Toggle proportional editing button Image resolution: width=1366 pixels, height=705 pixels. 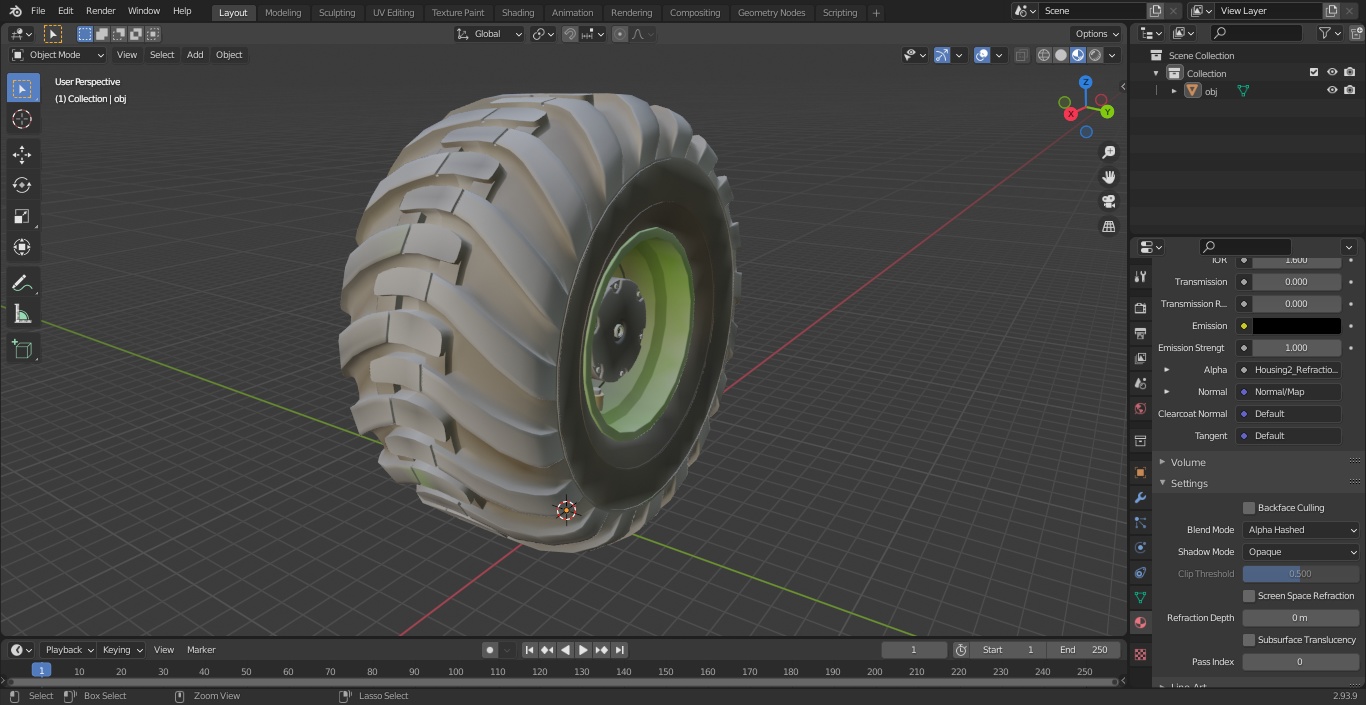(620, 34)
